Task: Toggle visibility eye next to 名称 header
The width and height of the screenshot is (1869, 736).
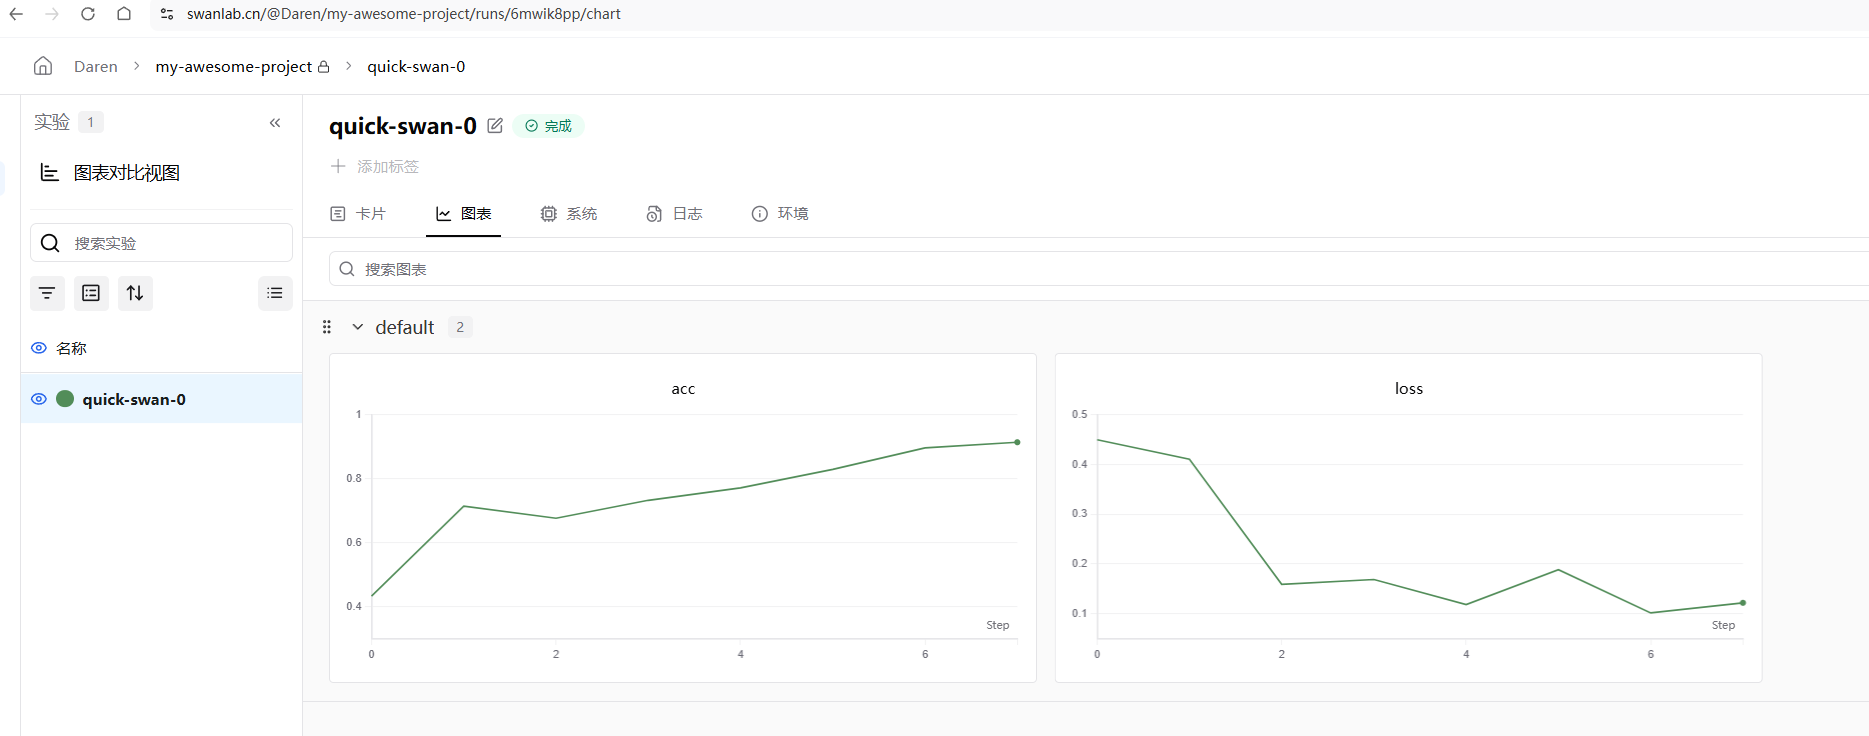Action: point(39,348)
